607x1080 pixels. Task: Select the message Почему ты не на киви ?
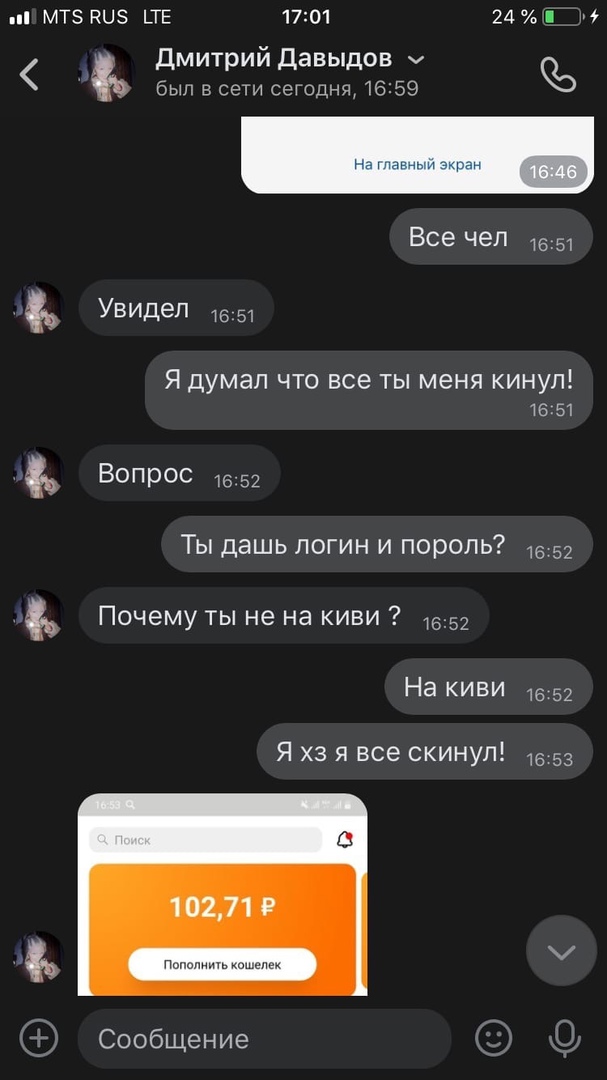point(284,615)
